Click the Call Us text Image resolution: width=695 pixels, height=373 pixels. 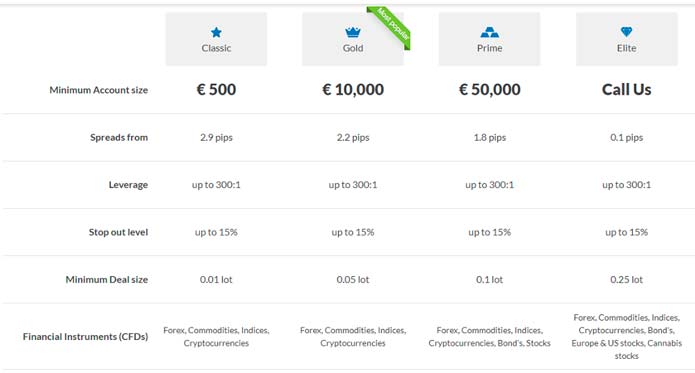626,89
